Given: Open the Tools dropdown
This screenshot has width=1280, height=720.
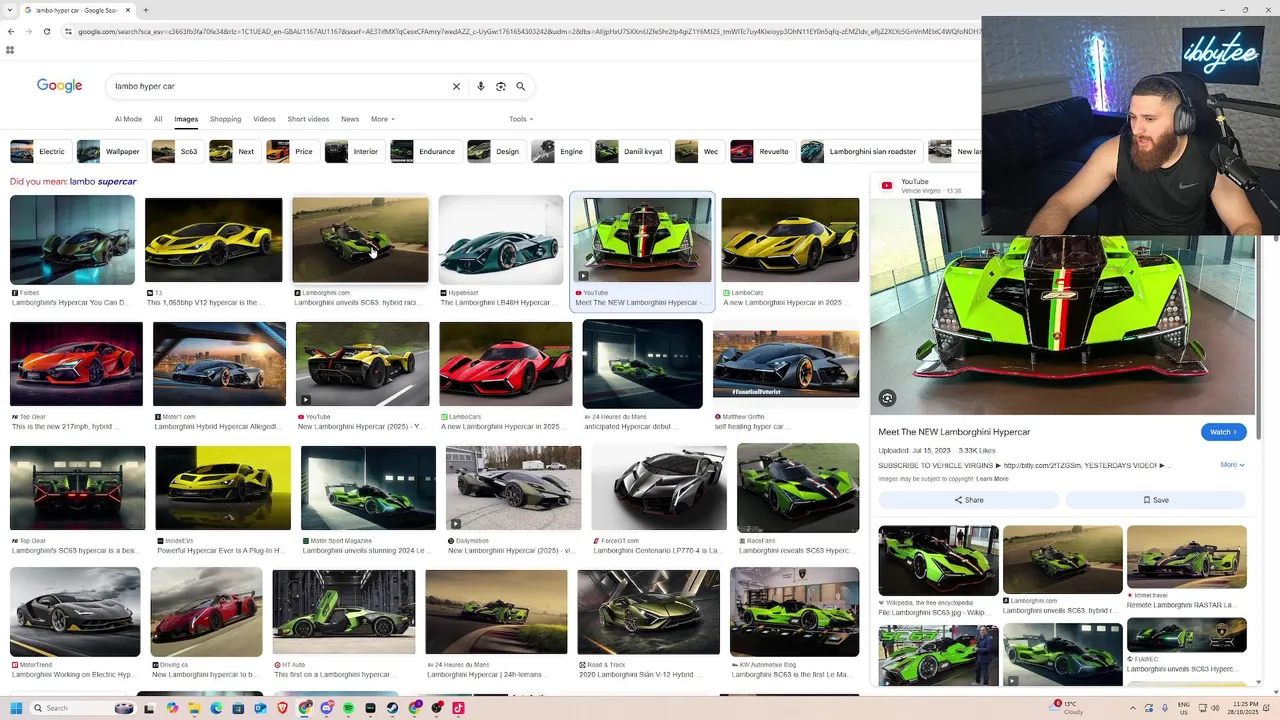Looking at the screenshot, I should pos(520,119).
